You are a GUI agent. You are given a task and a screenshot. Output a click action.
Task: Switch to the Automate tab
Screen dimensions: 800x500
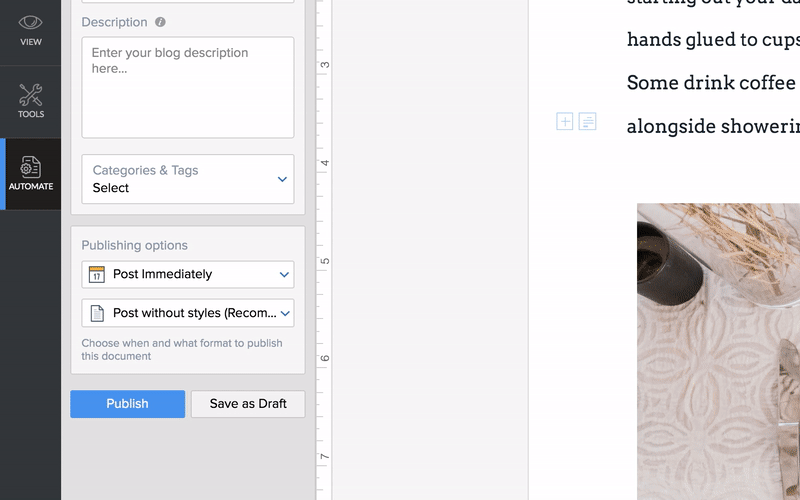tap(31, 173)
